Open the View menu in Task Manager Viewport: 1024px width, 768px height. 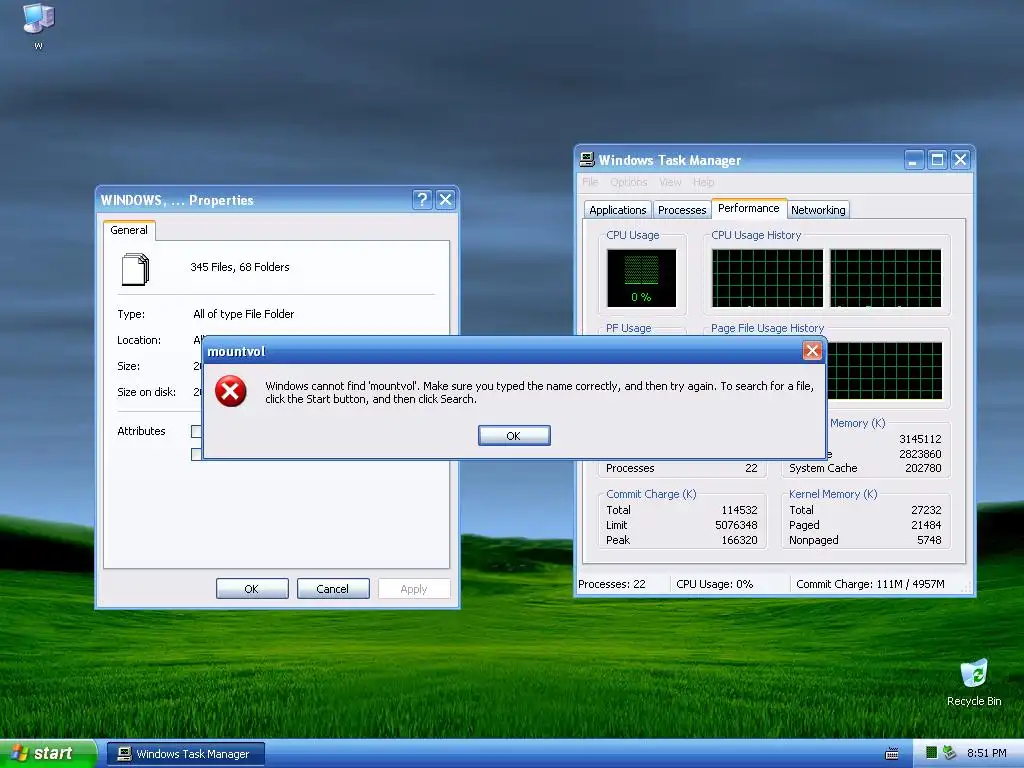tap(670, 182)
